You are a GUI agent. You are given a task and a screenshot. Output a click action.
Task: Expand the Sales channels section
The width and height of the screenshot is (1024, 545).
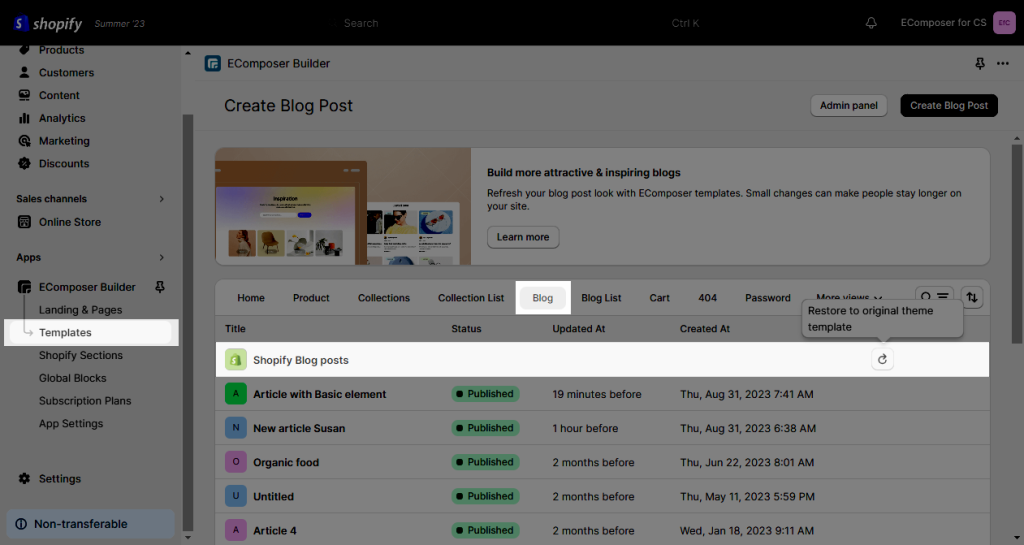161,199
